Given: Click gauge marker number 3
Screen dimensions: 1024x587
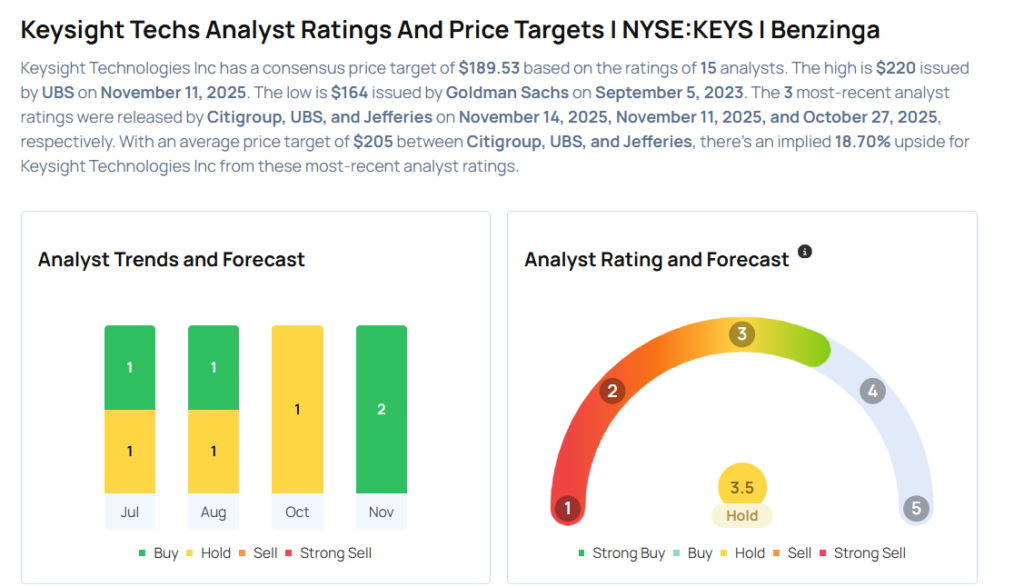Looking at the screenshot, I should (x=742, y=334).
